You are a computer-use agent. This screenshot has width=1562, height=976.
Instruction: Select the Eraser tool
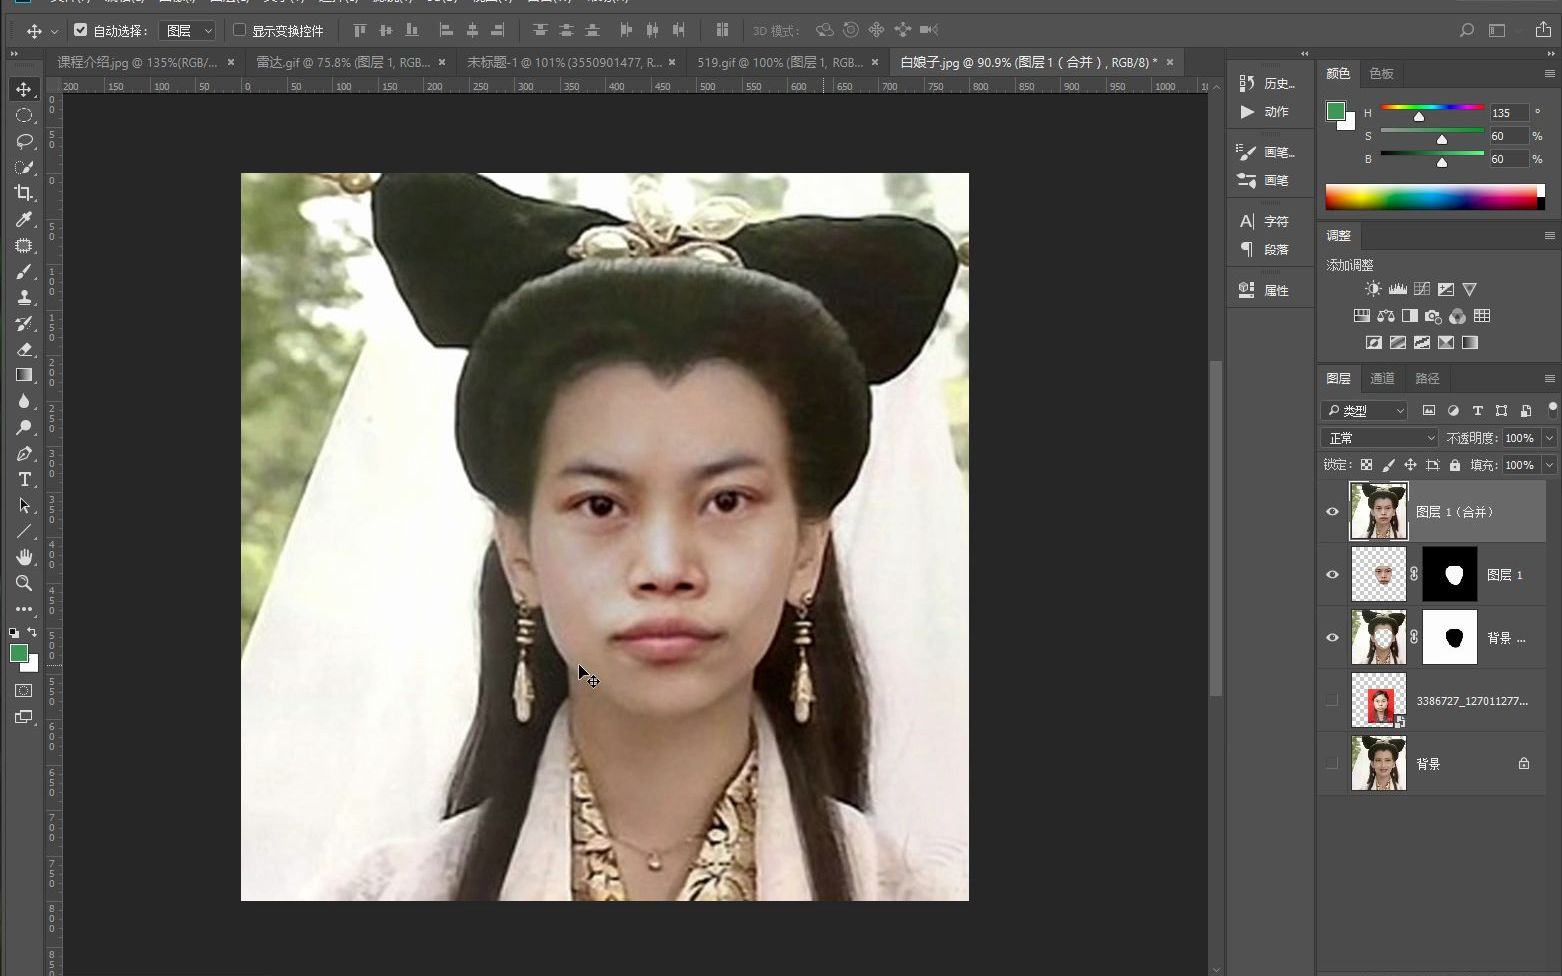(x=24, y=349)
